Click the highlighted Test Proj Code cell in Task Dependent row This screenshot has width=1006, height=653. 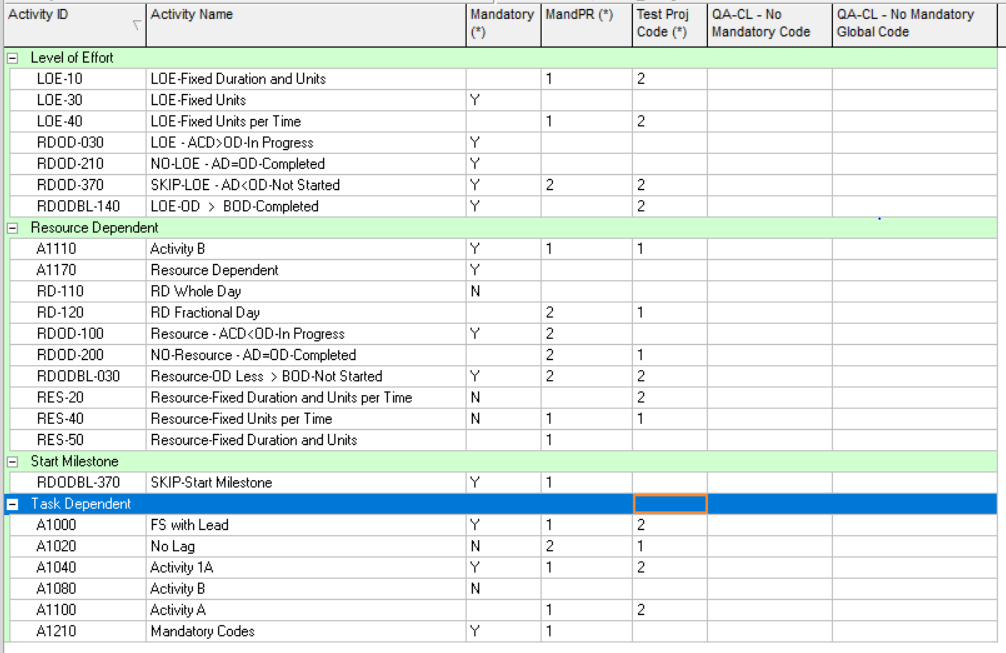tap(670, 504)
